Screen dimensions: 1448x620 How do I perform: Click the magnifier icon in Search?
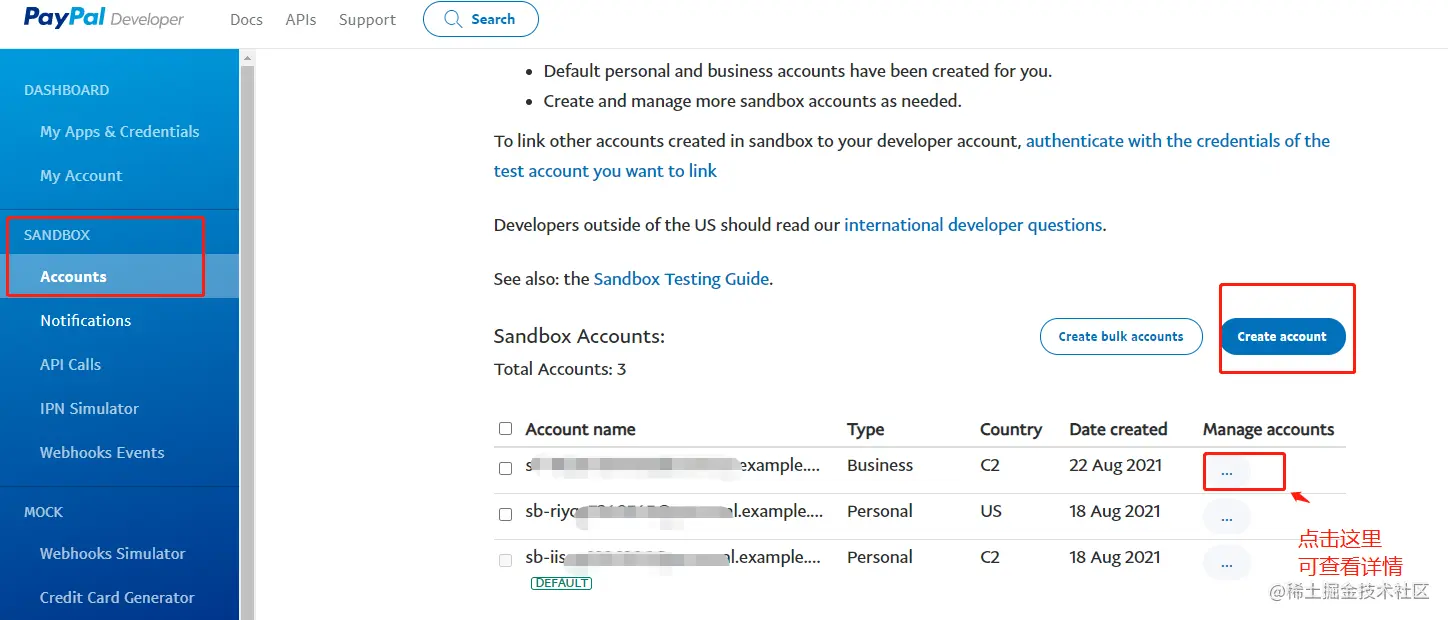(x=453, y=19)
